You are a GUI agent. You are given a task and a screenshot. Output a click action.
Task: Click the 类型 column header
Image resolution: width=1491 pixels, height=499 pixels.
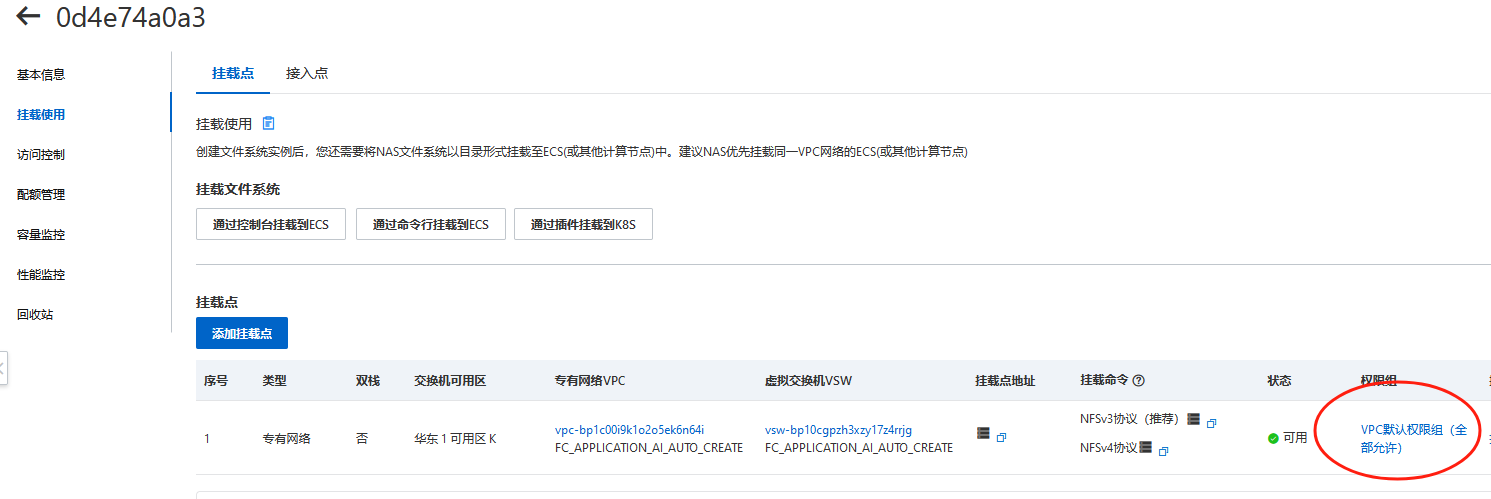click(x=274, y=381)
